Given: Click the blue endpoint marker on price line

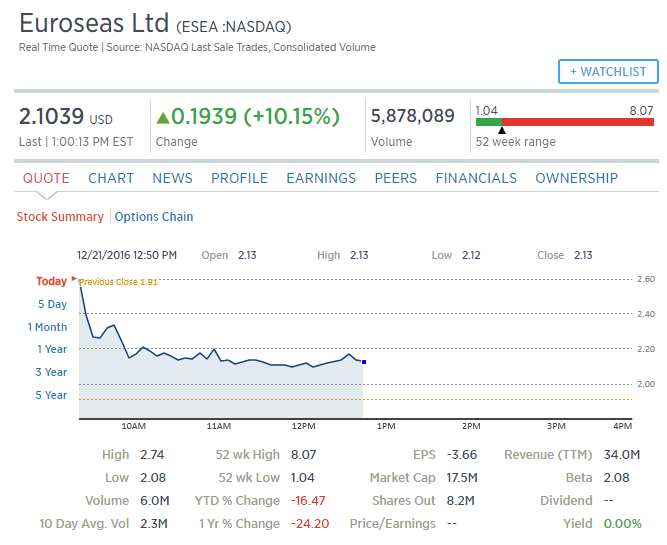Looking at the screenshot, I should click(x=364, y=362).
